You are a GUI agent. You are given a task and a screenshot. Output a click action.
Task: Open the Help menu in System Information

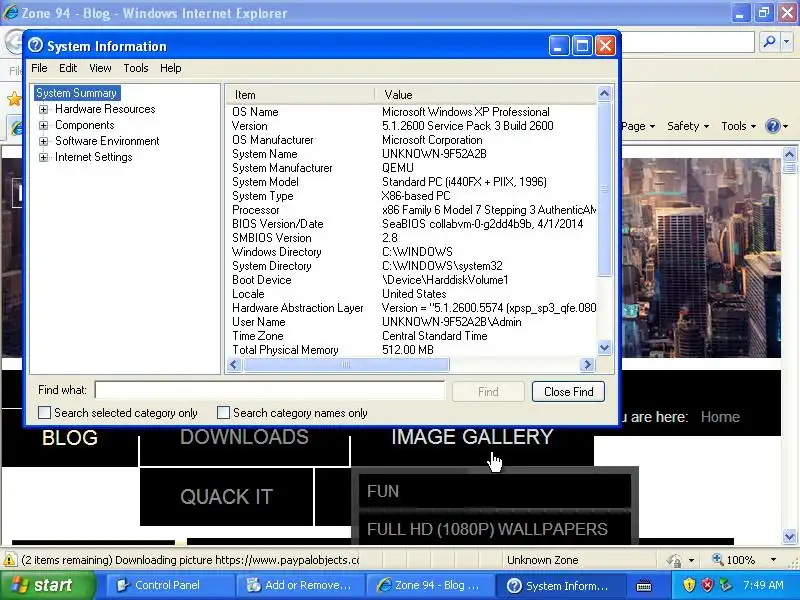click(x=170, y=68)
